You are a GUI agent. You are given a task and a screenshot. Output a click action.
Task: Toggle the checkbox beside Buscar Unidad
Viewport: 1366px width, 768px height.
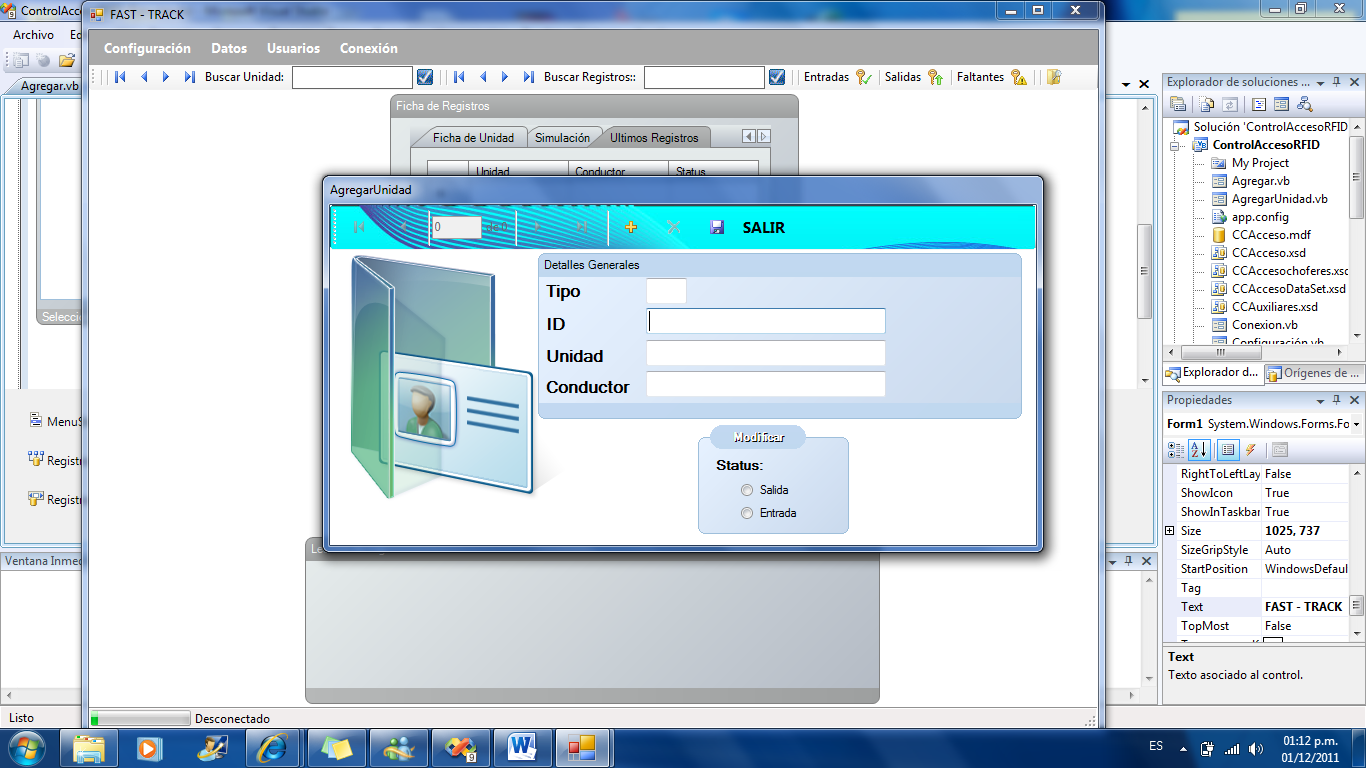tap(425, 77)
